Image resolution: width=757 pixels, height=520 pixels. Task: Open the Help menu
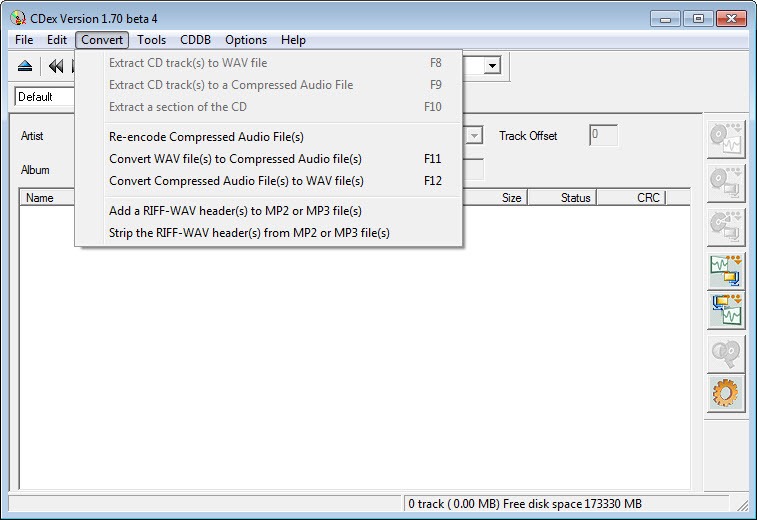[x=293, y=40]
